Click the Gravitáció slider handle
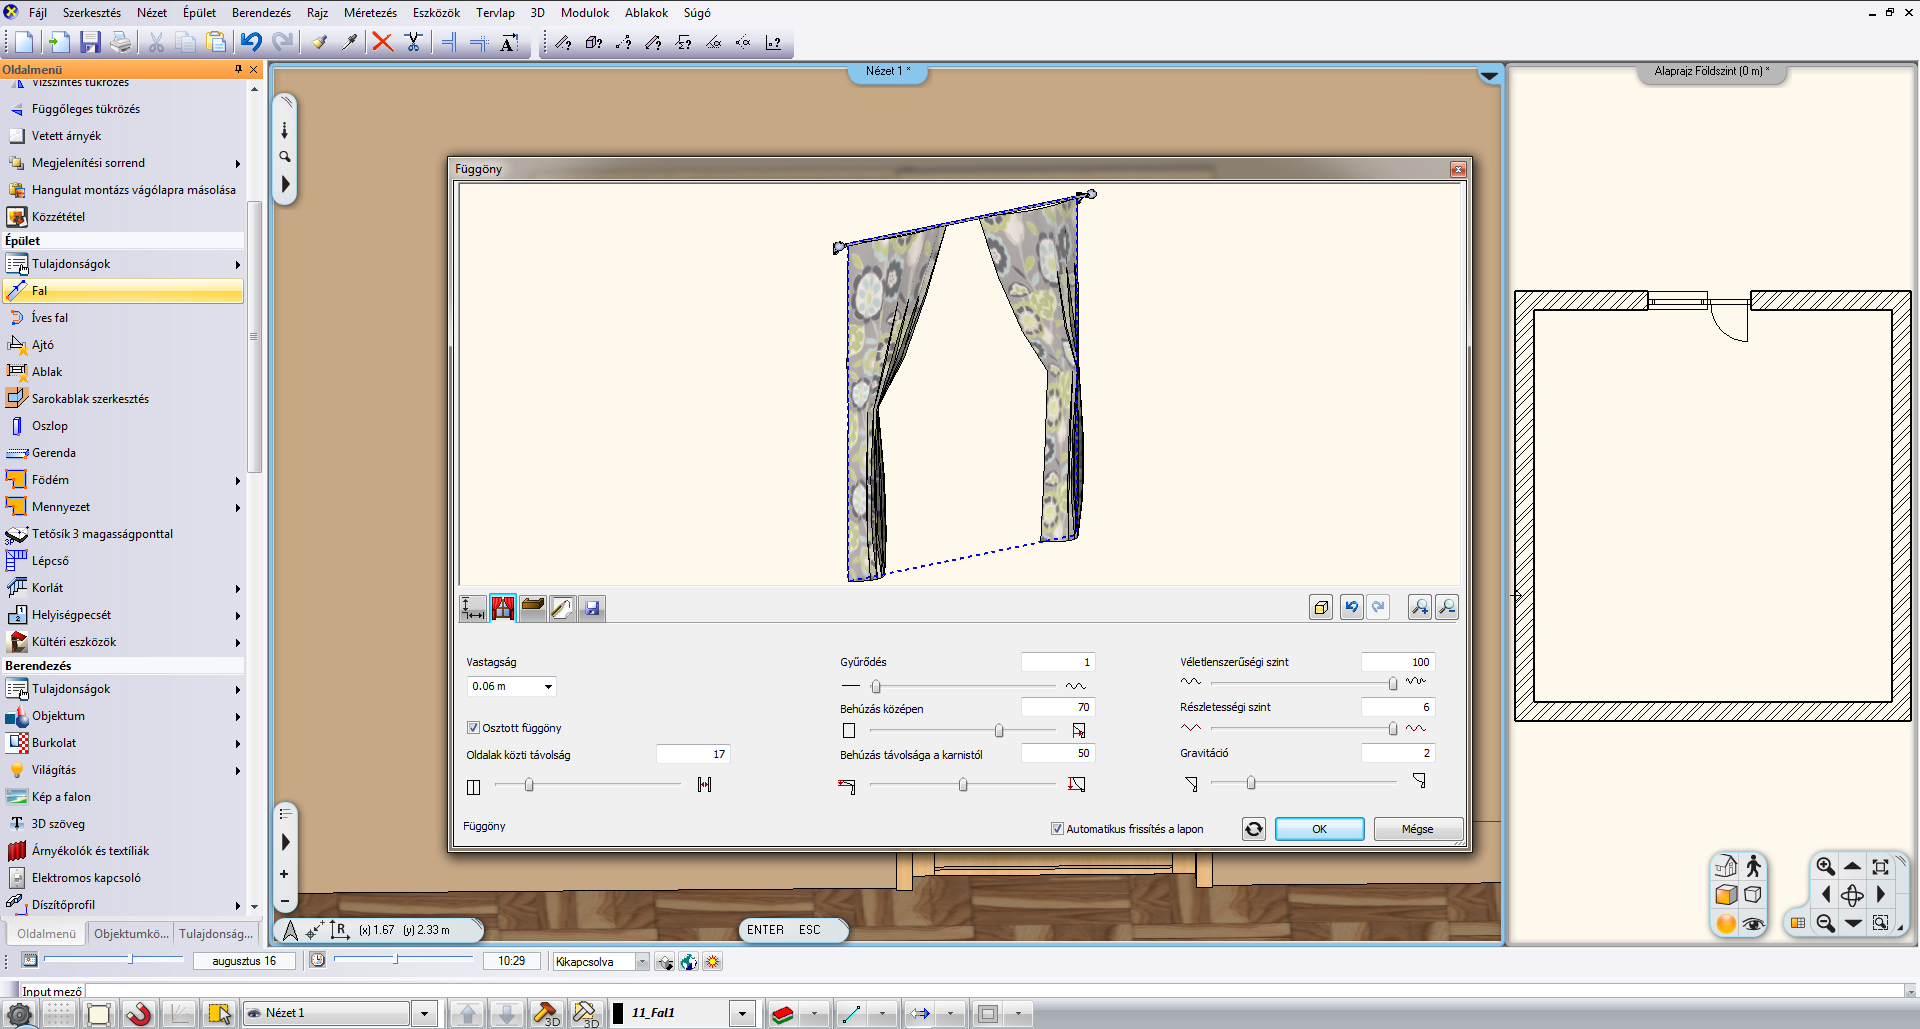The height and width of the screenshot is (1029, 1920). click(x=1250, y=783)
